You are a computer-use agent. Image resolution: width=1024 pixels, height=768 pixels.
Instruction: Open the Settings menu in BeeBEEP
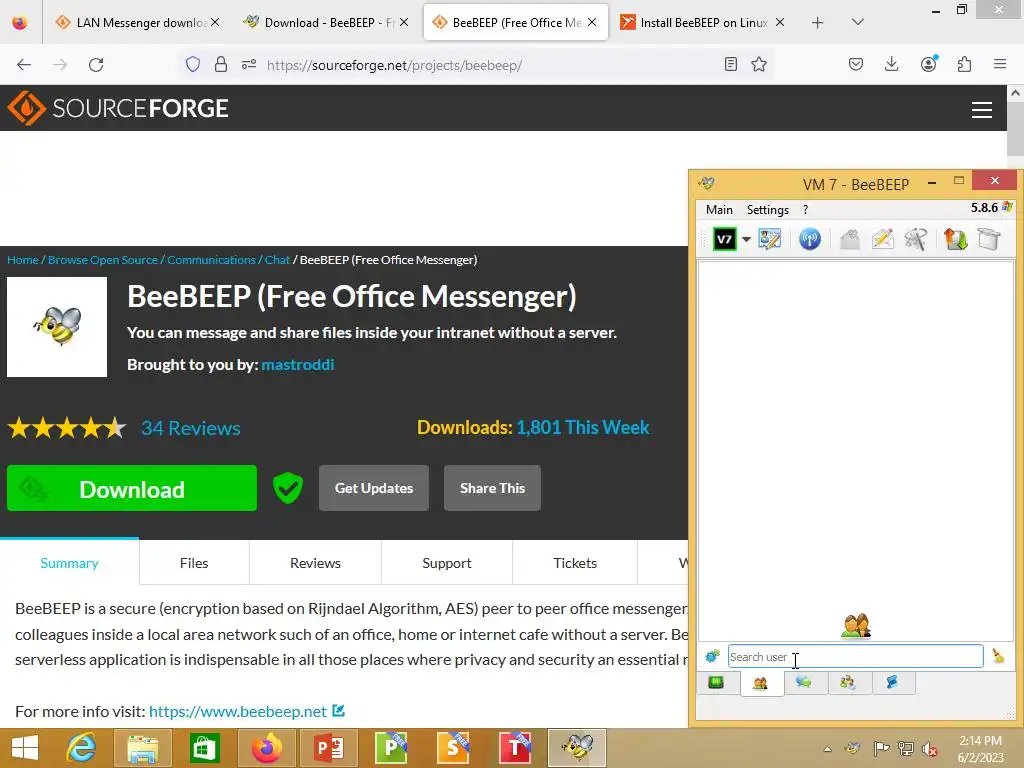click(x=767, y=210)
